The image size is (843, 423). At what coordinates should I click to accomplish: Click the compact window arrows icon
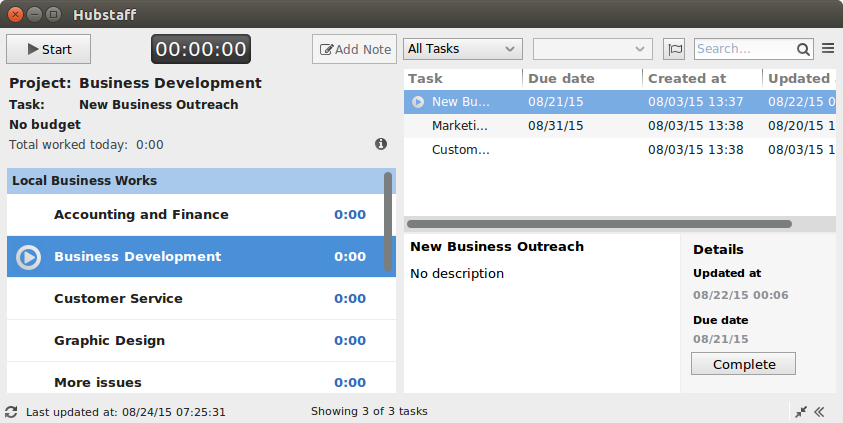pos(801,412)
